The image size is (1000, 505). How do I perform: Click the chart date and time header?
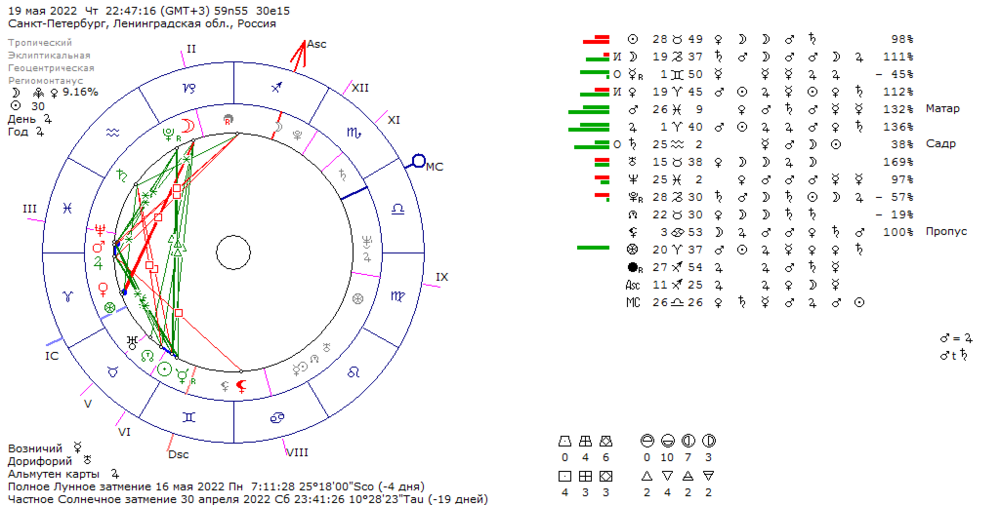coord(149,11)
